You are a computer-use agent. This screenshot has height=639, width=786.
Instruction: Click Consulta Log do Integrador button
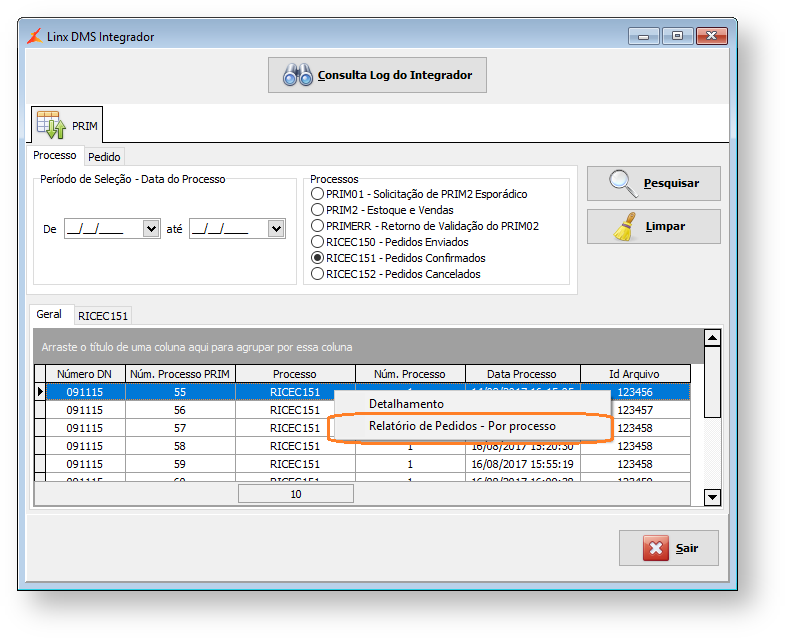coord(377,75)
